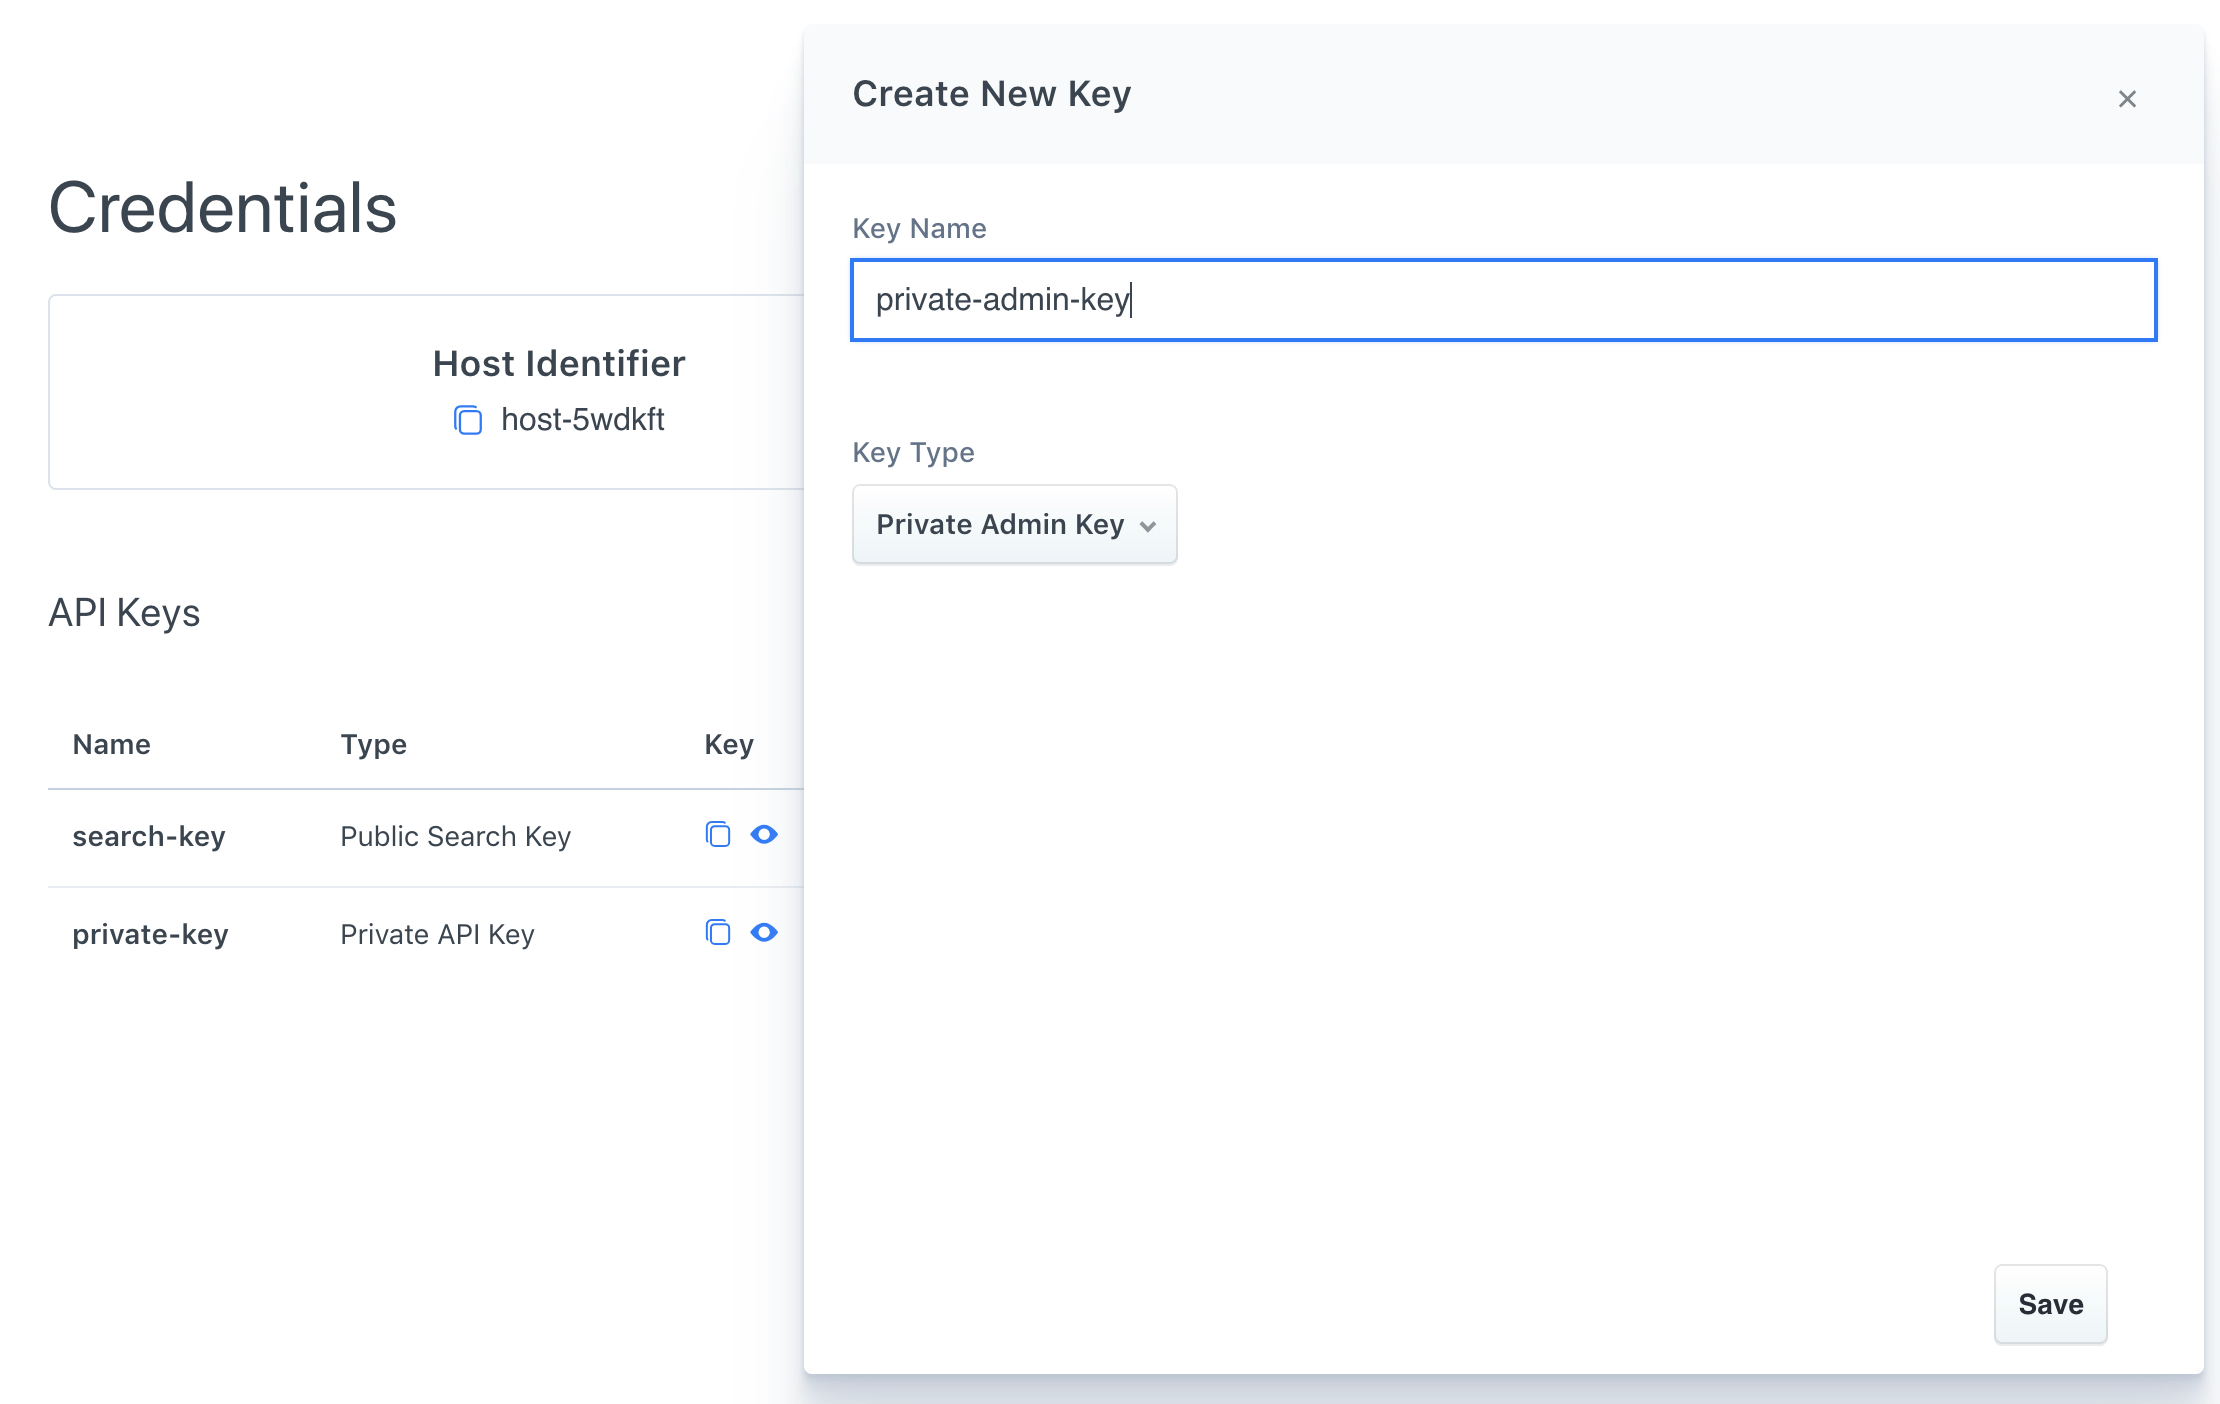Close the Create New Key dialog
Screen dimensions: 2220x1404
[2127, 98]
